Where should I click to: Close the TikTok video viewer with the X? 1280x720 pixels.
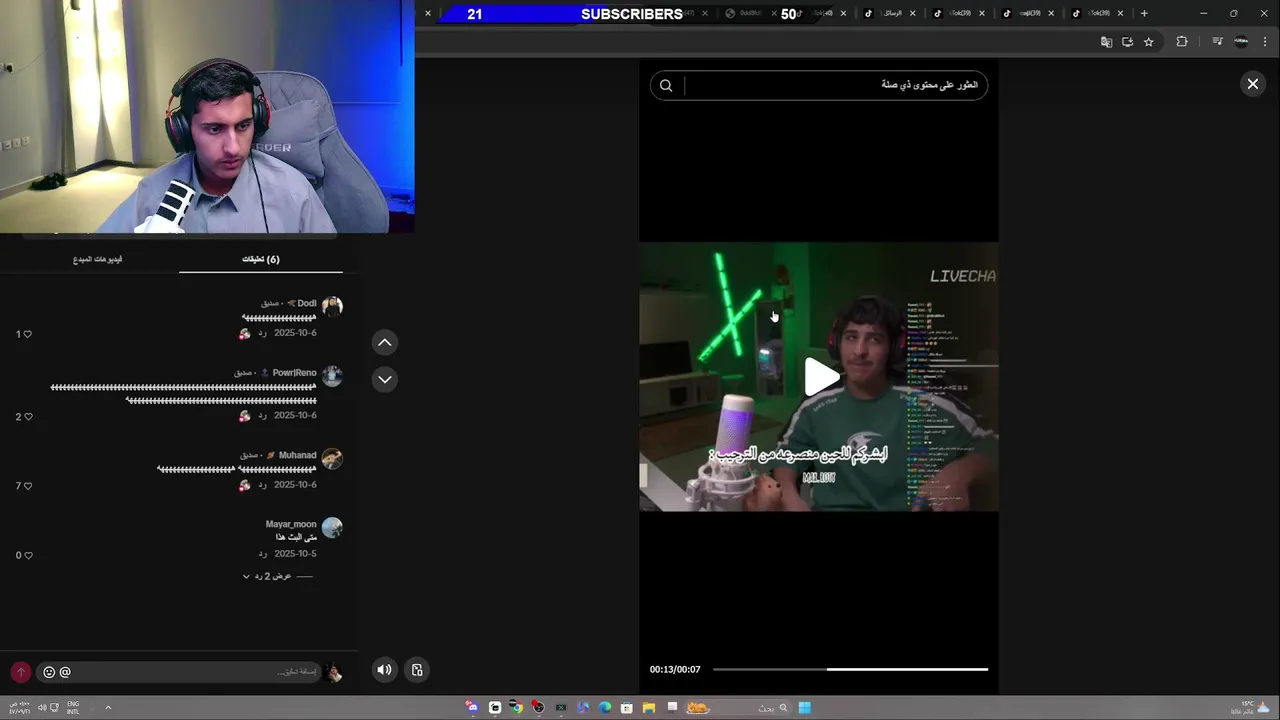(1252, 85)
